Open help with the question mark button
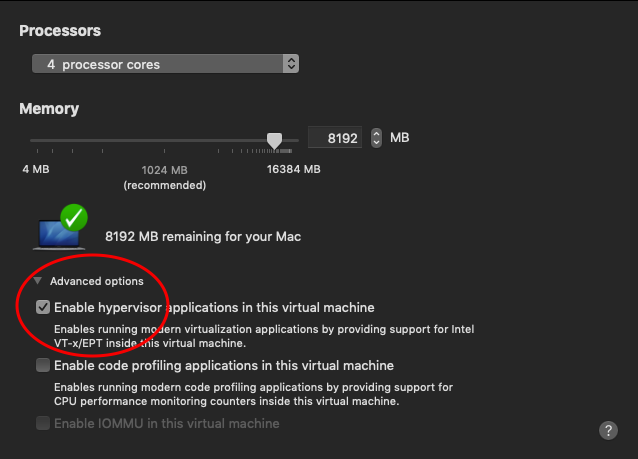This screenshot has height=459, width=638. (x=608, y=430)
